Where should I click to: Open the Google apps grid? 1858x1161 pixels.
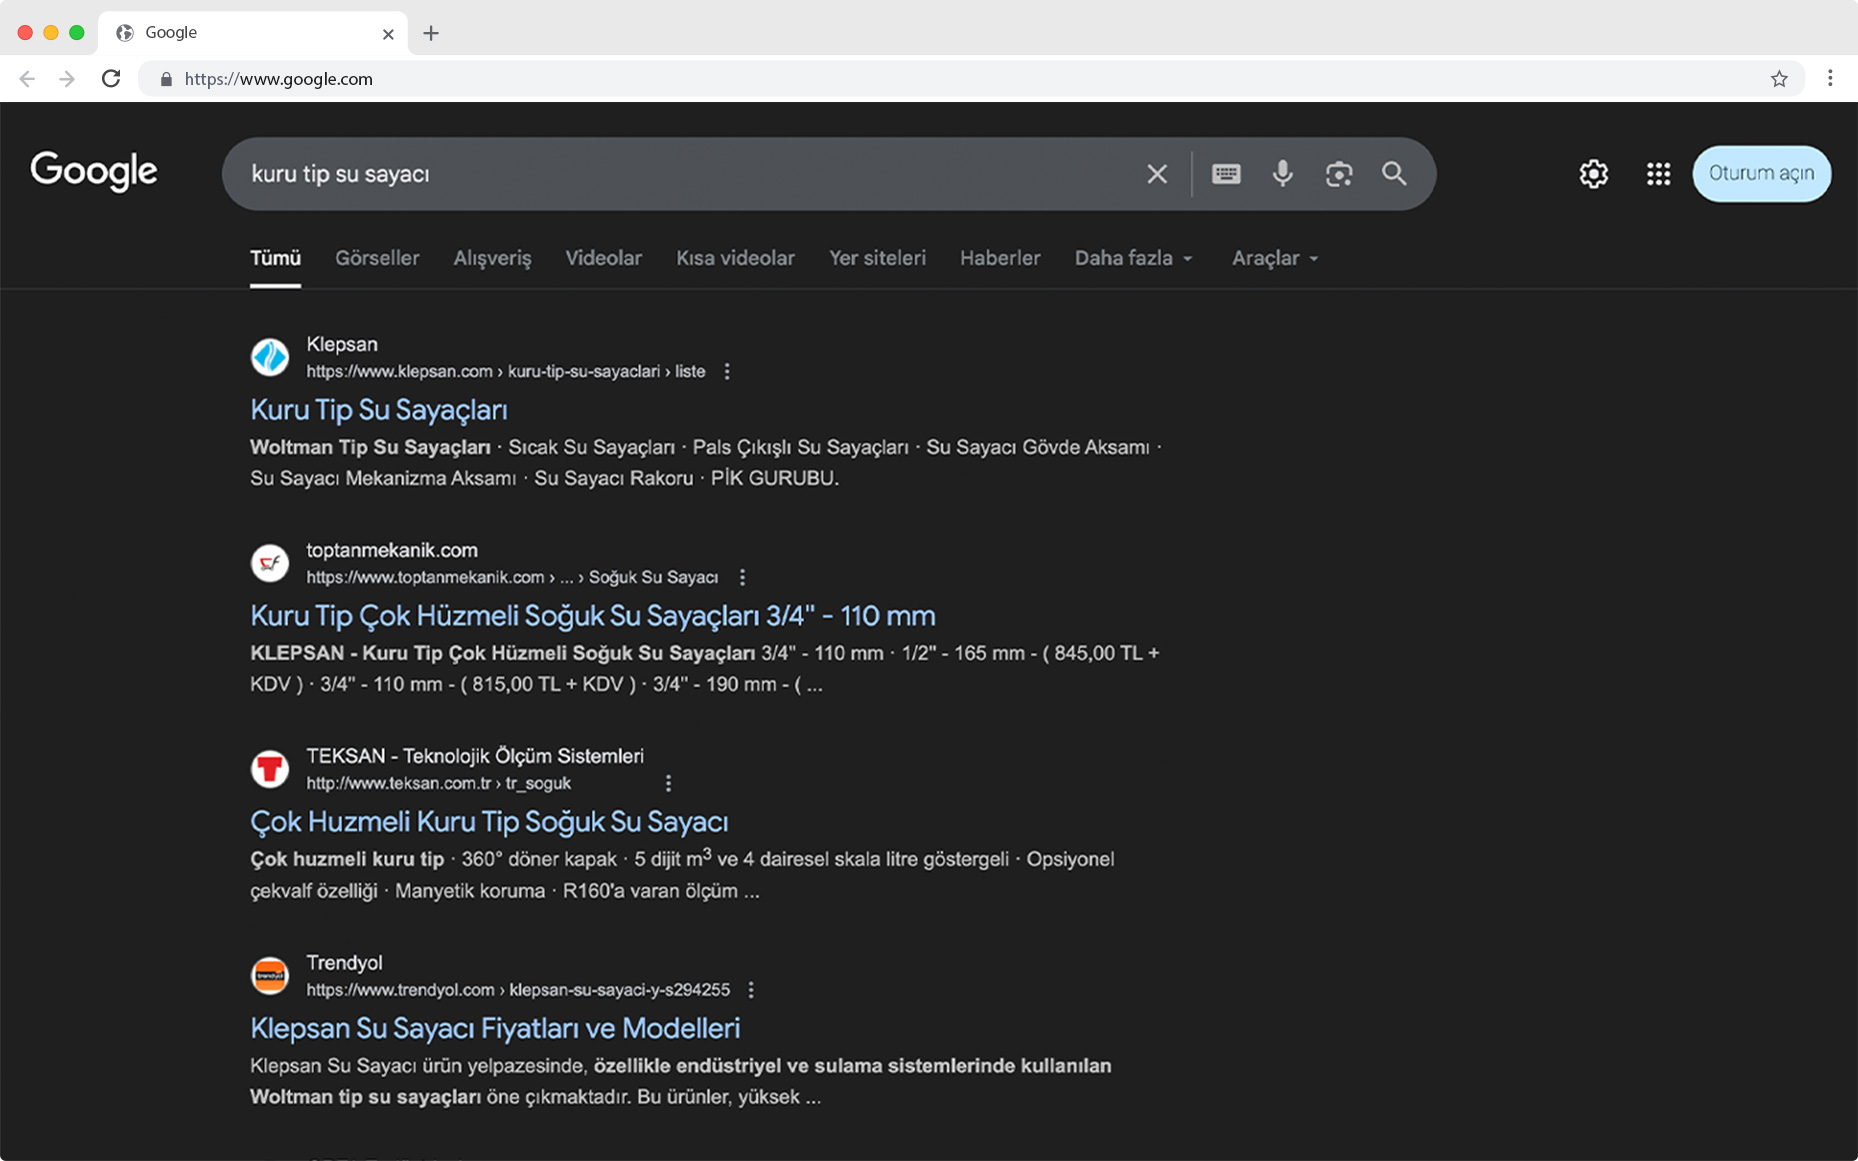click(1658, 174)
